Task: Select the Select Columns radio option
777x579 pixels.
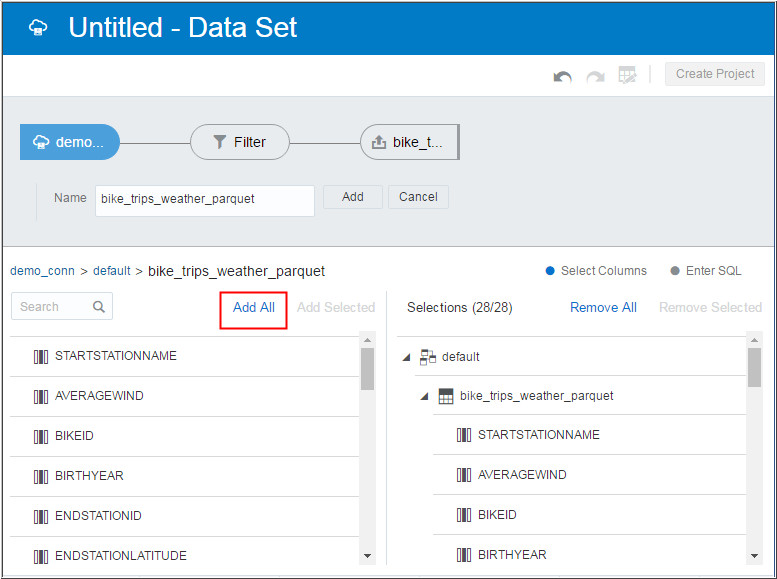Action: pyautogui.click(x=550, y=271)
